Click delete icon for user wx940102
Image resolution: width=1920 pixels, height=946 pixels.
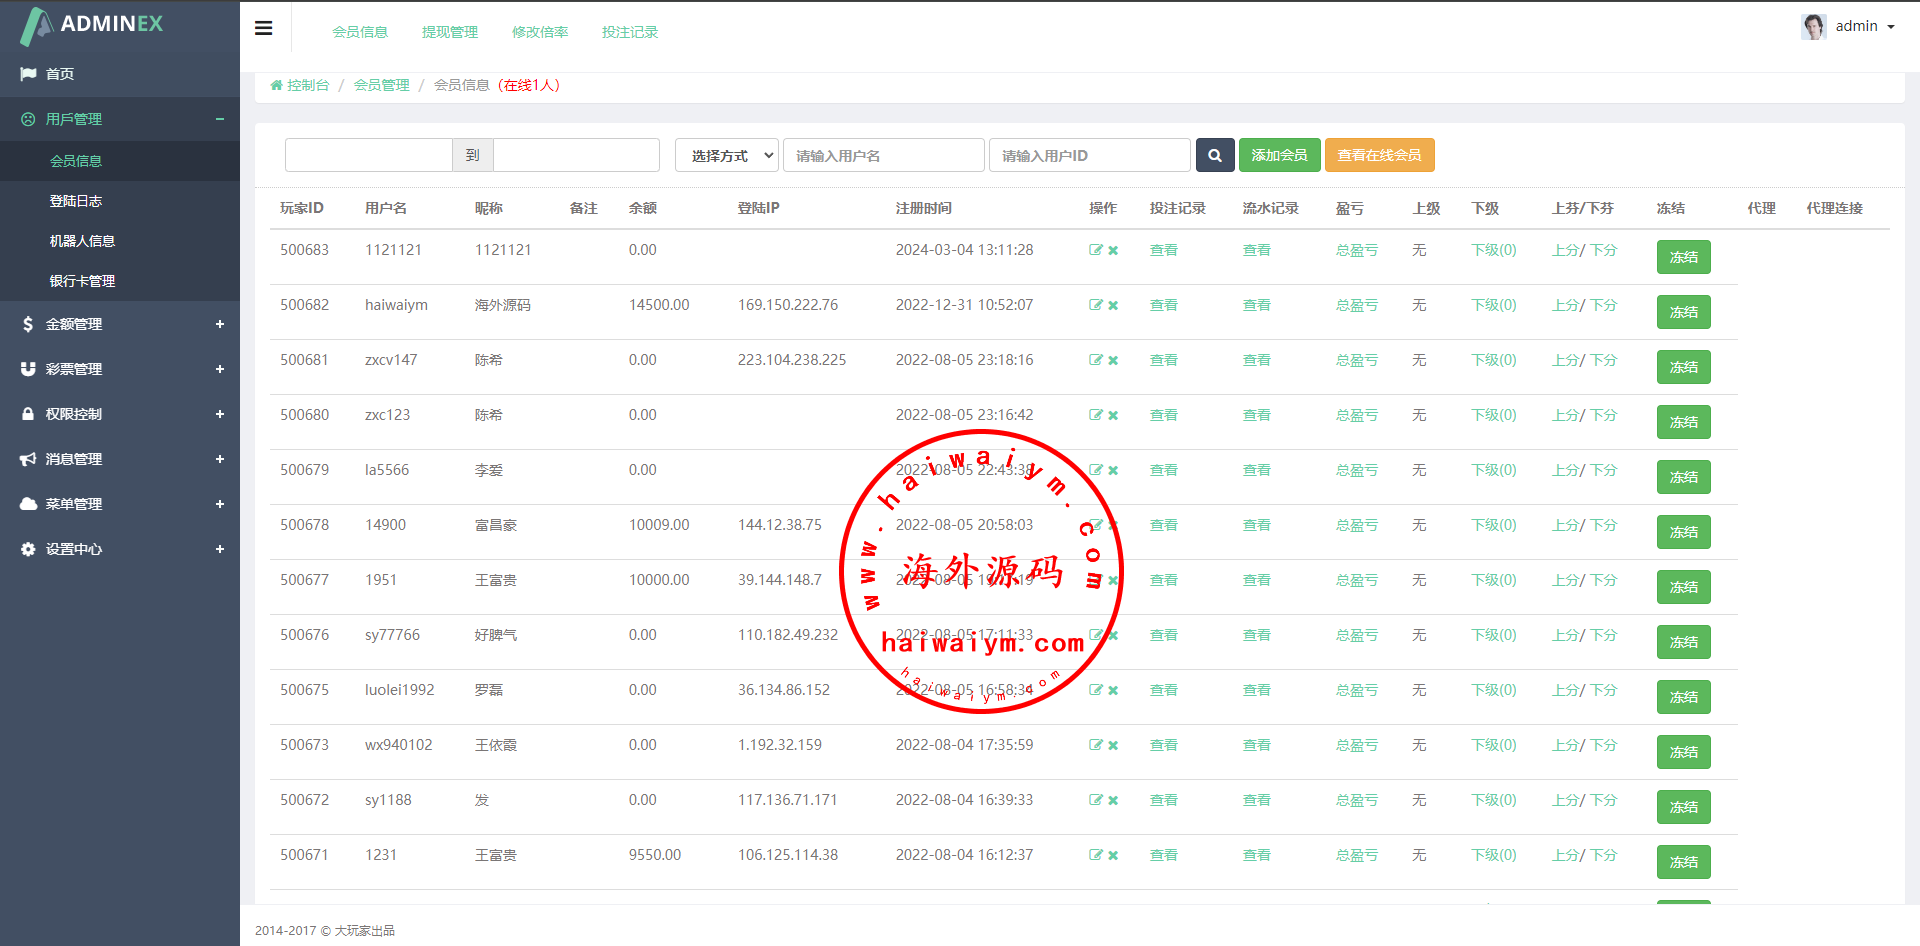point(1113,746)
